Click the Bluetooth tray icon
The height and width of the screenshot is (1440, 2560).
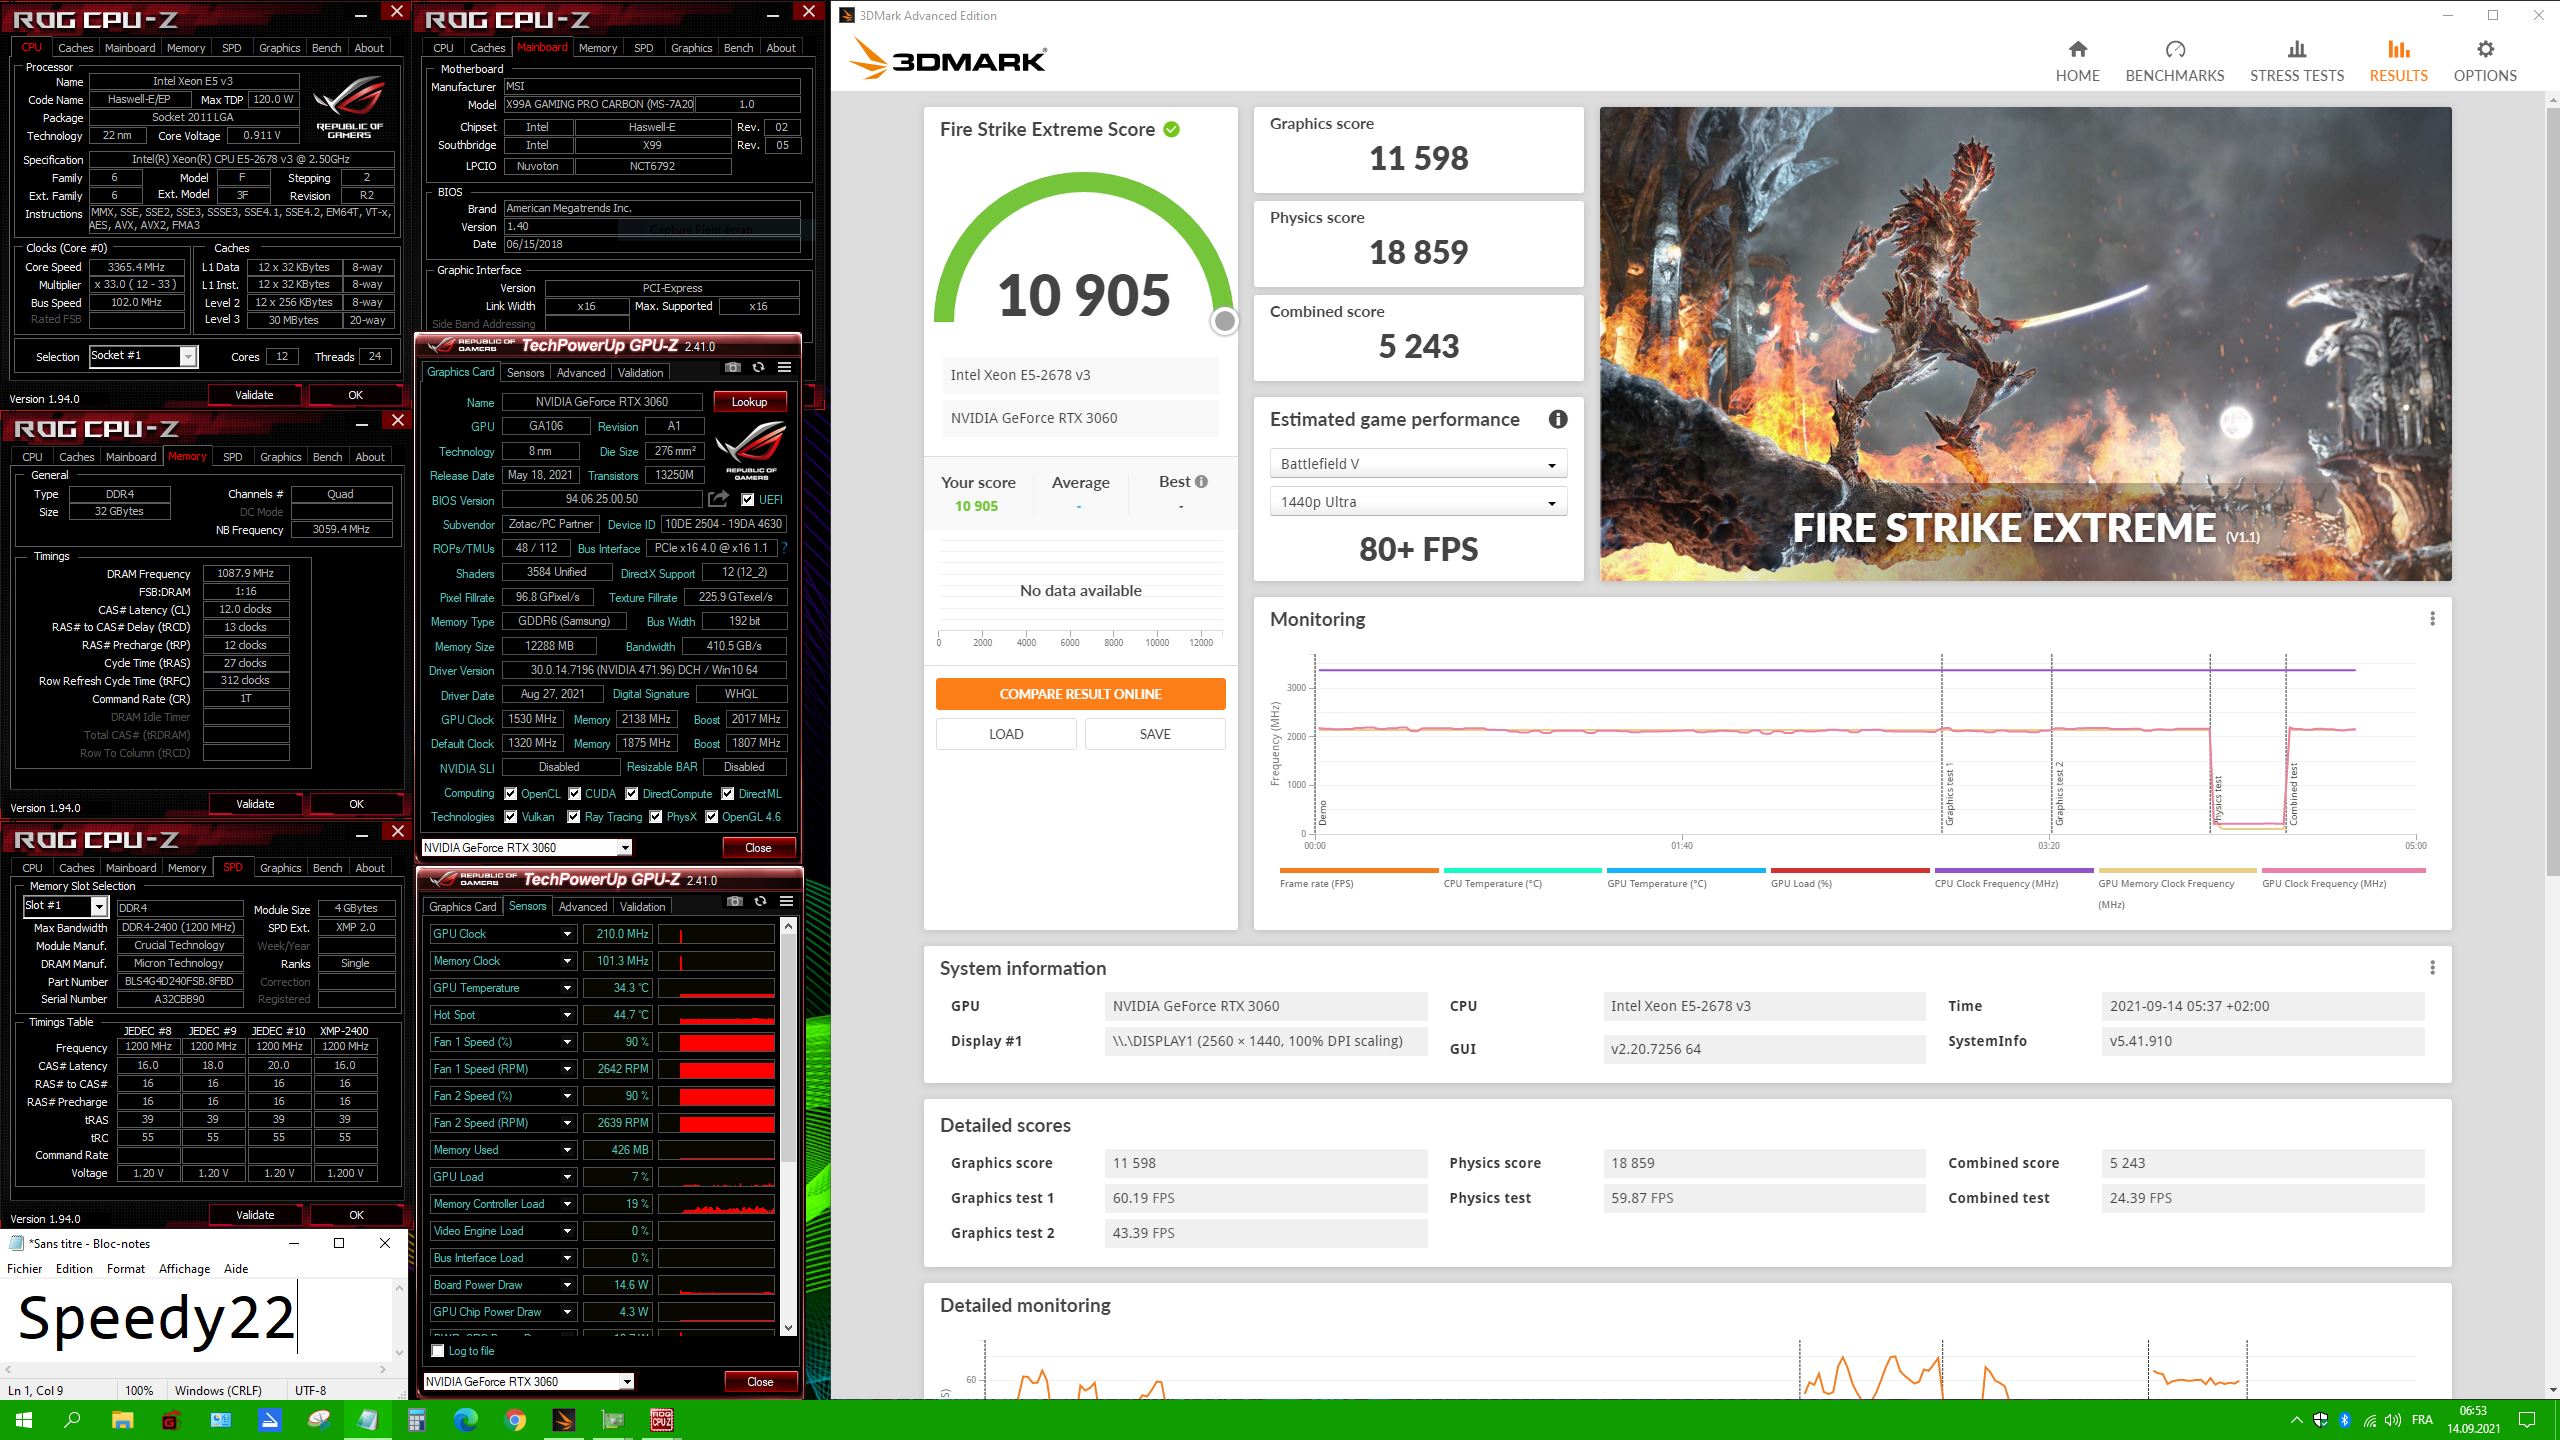(2345, 1420)
